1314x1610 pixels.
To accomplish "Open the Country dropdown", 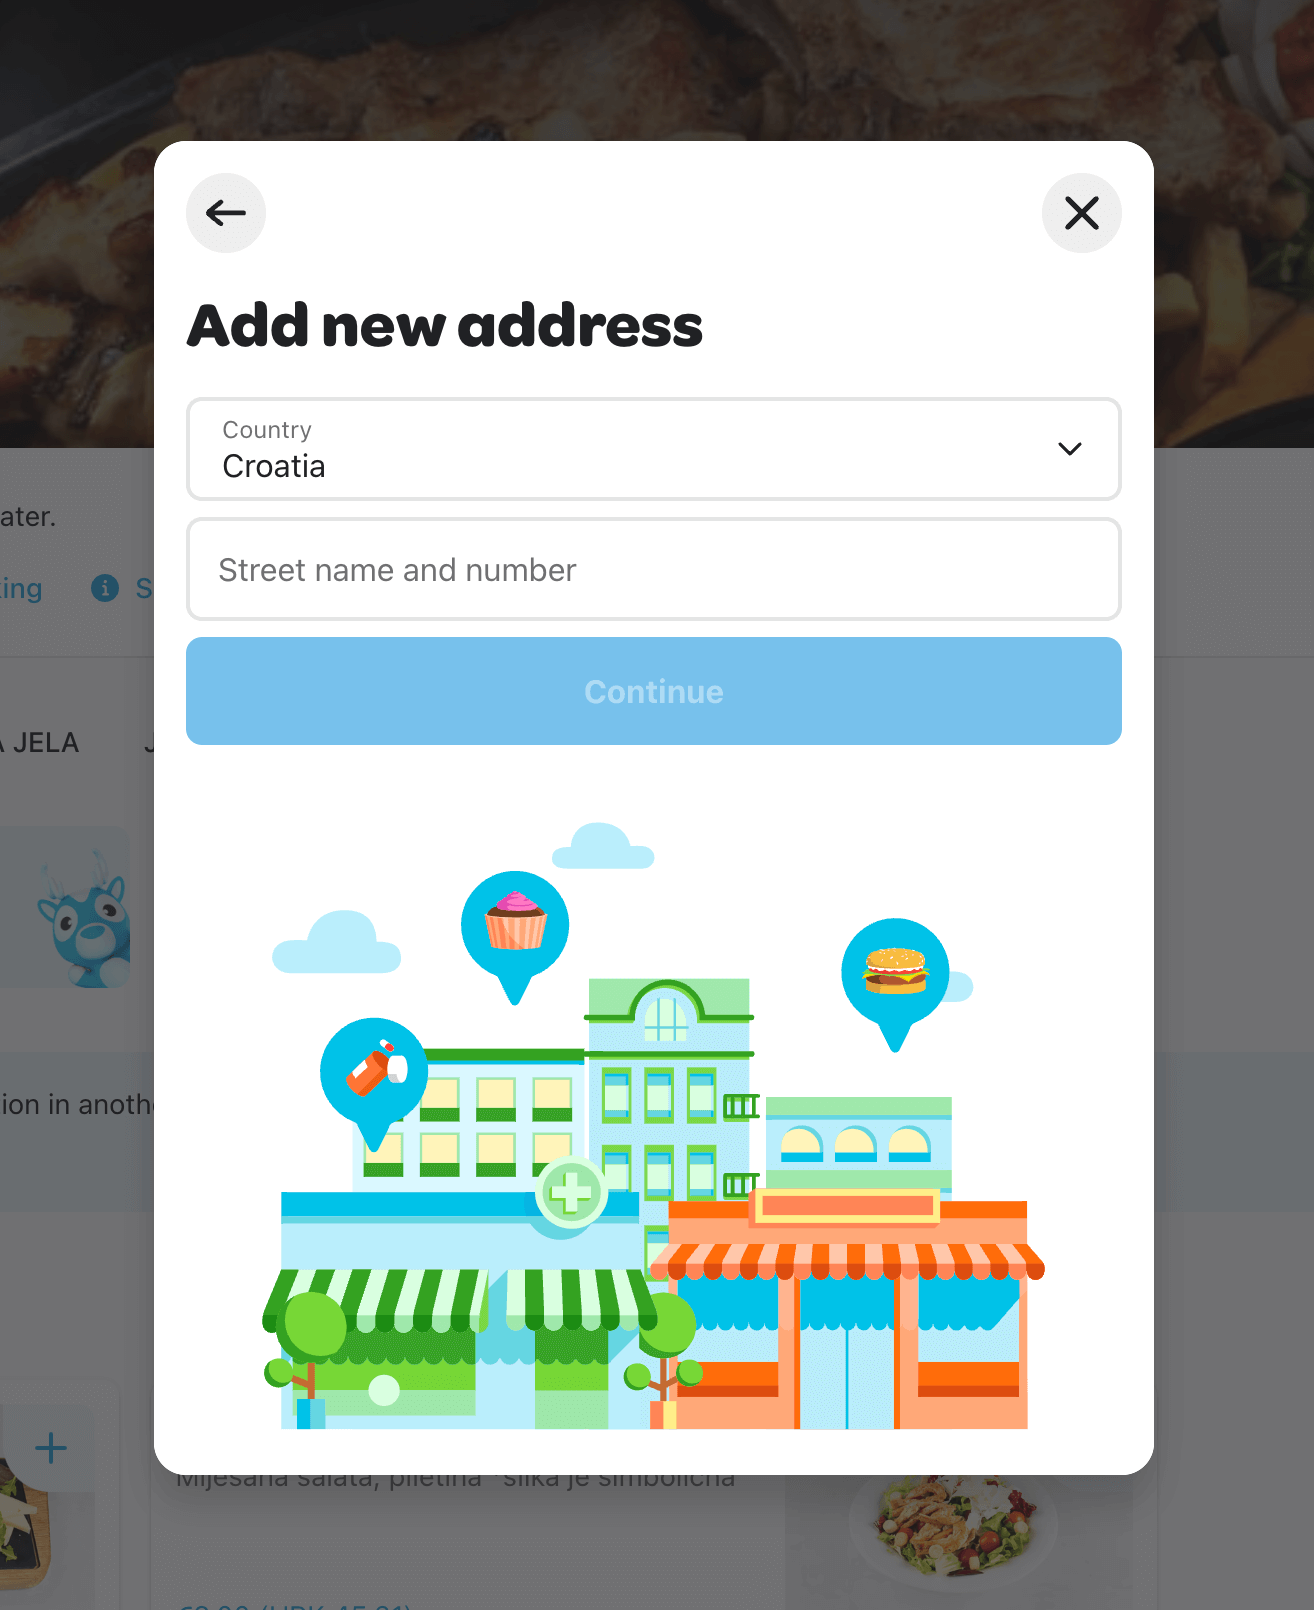I will 654,449.
